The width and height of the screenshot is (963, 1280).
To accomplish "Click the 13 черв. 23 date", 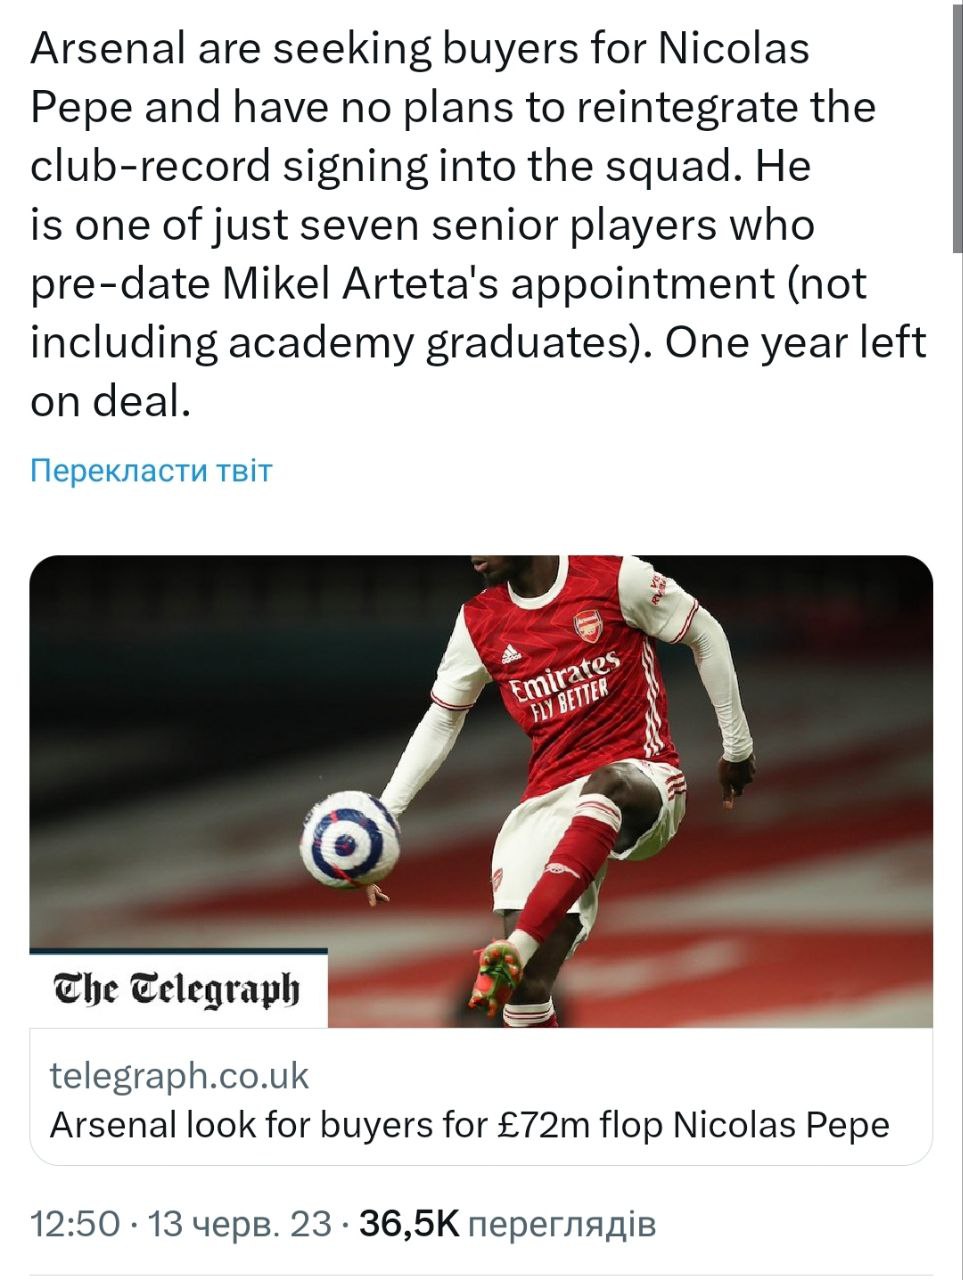I will [x=239, y=1223].
